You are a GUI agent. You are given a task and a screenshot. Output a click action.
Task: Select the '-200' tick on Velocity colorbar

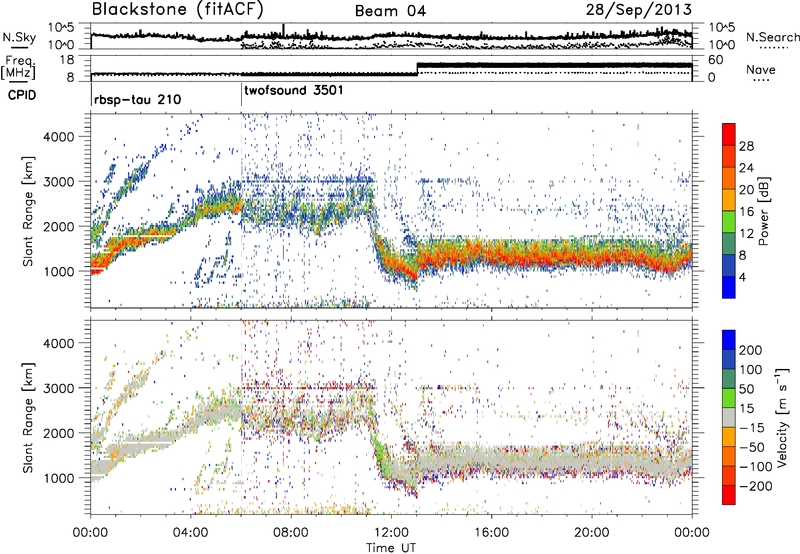point(755,486)
